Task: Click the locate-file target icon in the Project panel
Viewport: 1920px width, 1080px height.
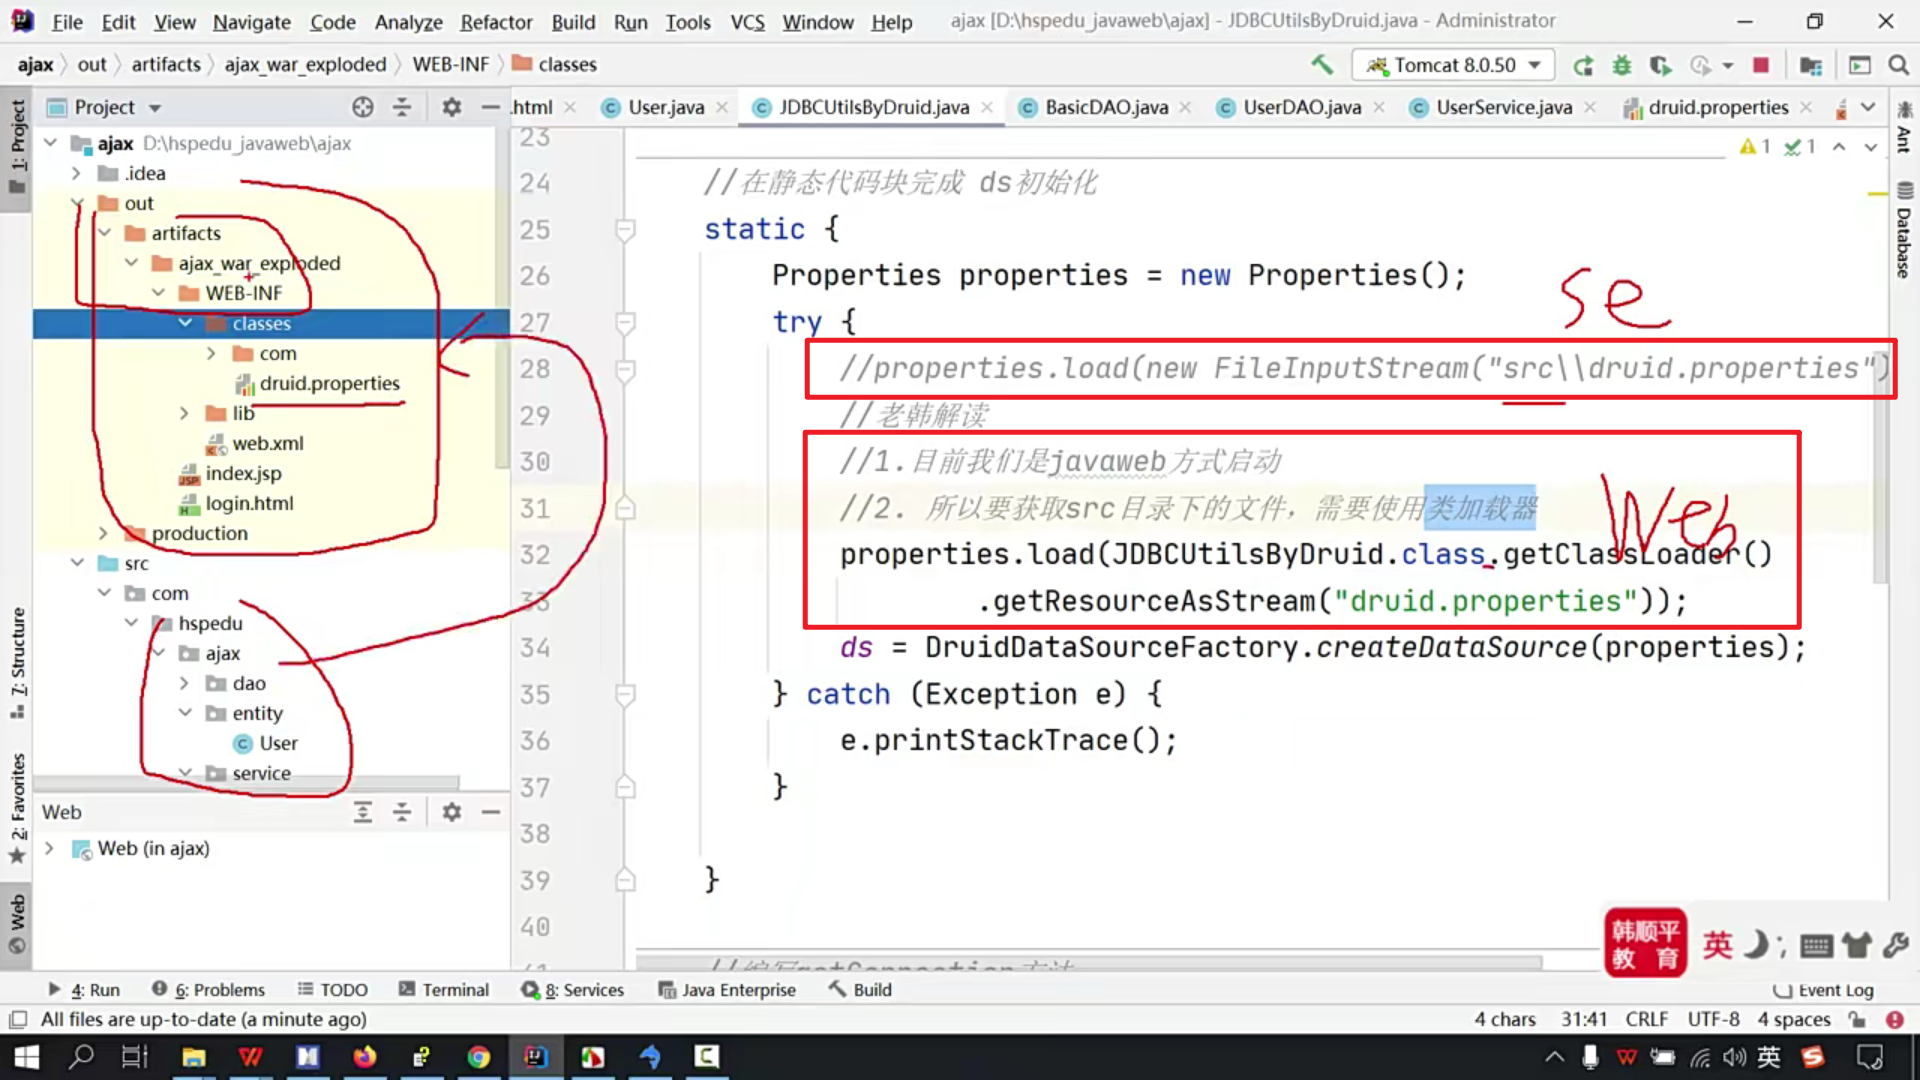Action: (x=363, y=107)
